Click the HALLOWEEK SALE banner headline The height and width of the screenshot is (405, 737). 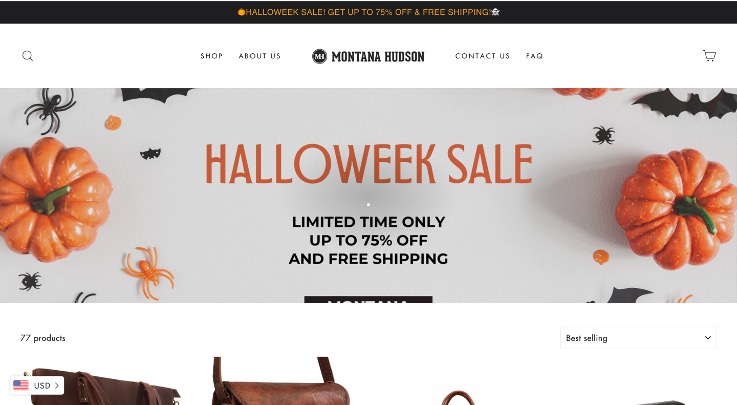369,164
